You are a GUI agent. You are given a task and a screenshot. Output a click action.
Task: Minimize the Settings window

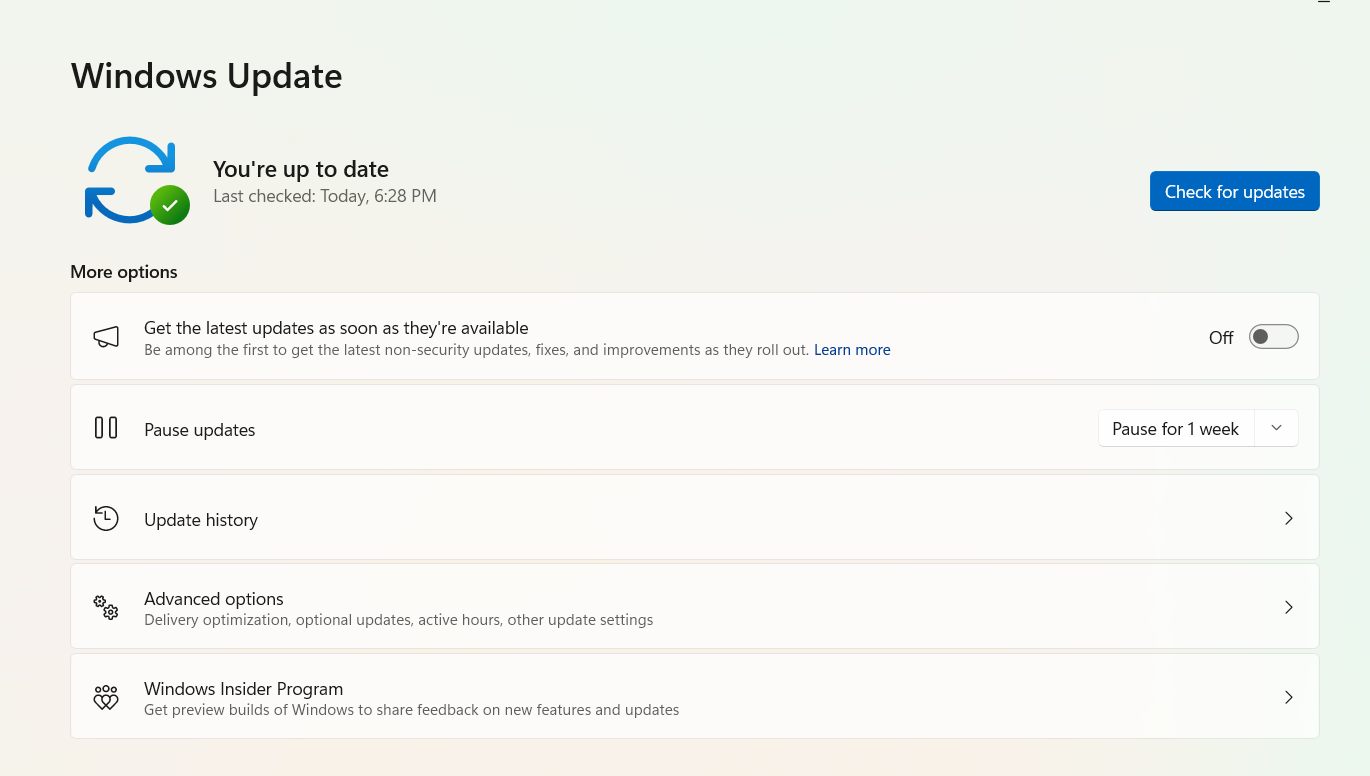click(x=1324, y=3)
